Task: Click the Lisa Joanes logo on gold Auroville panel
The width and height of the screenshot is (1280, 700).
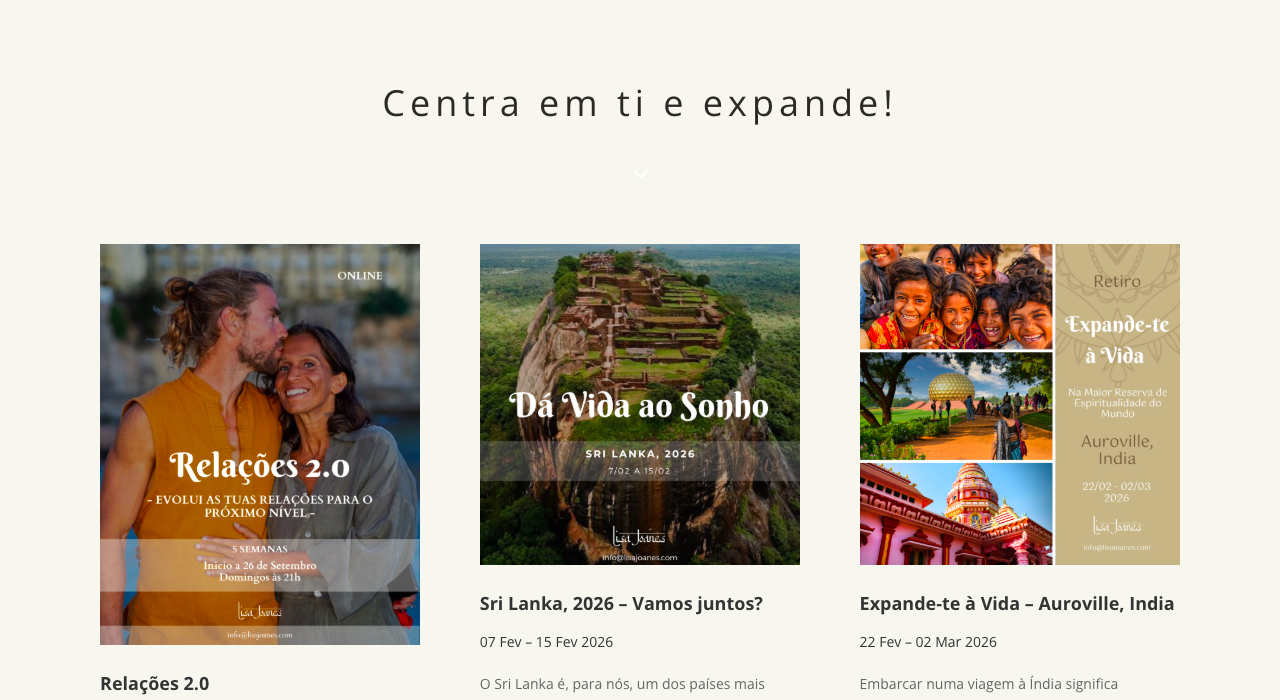Action: pos(1117,525)
